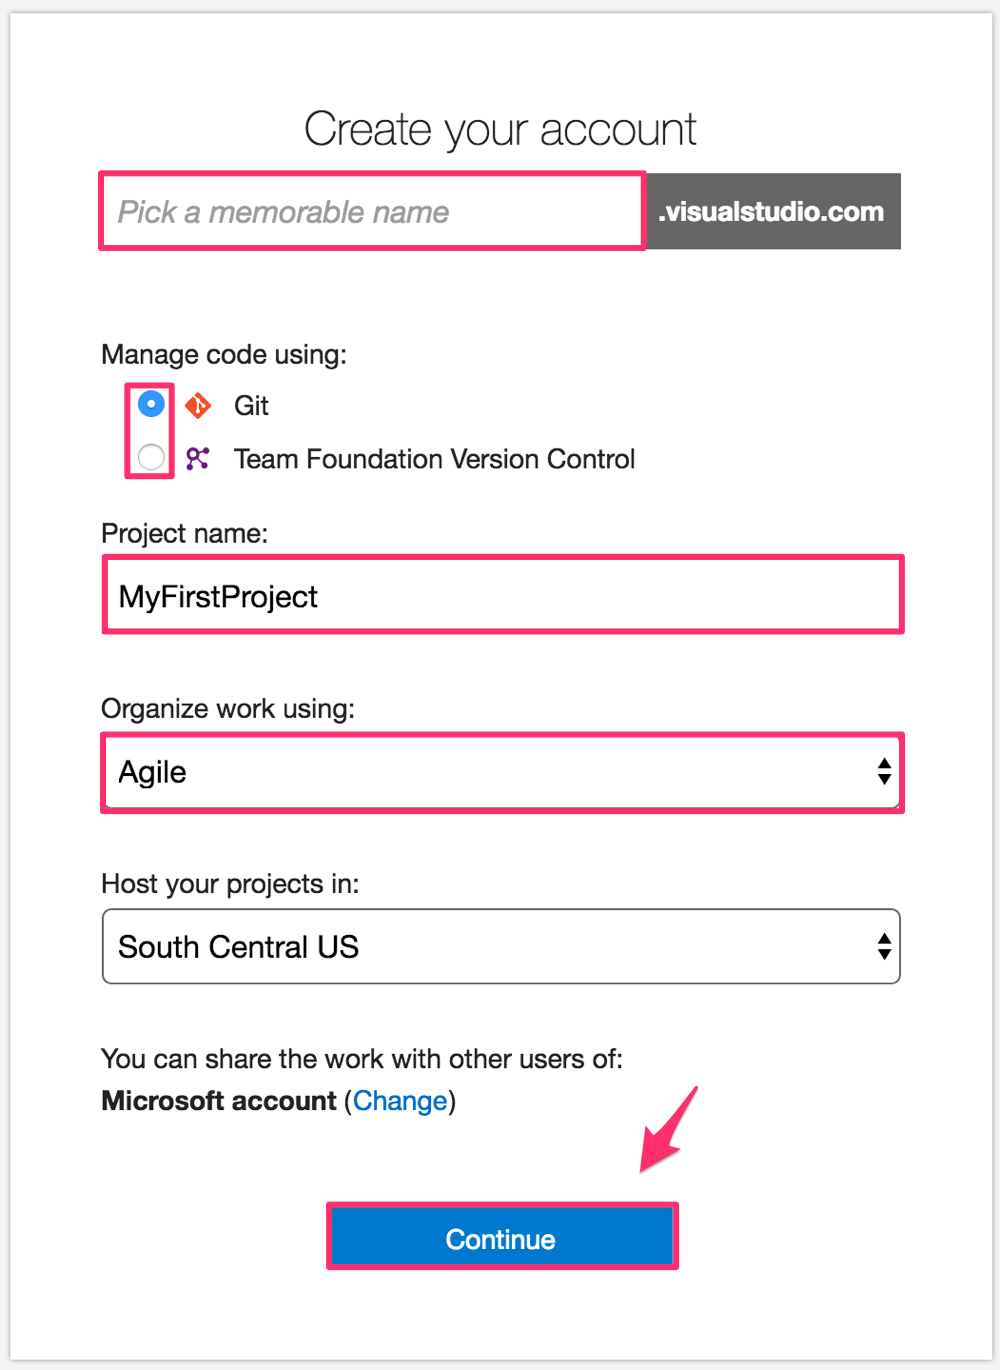The height and width of the screenshot is (1370, 1000).
Task: Click the "Project name:" label
Action: [x=185, y=534]
